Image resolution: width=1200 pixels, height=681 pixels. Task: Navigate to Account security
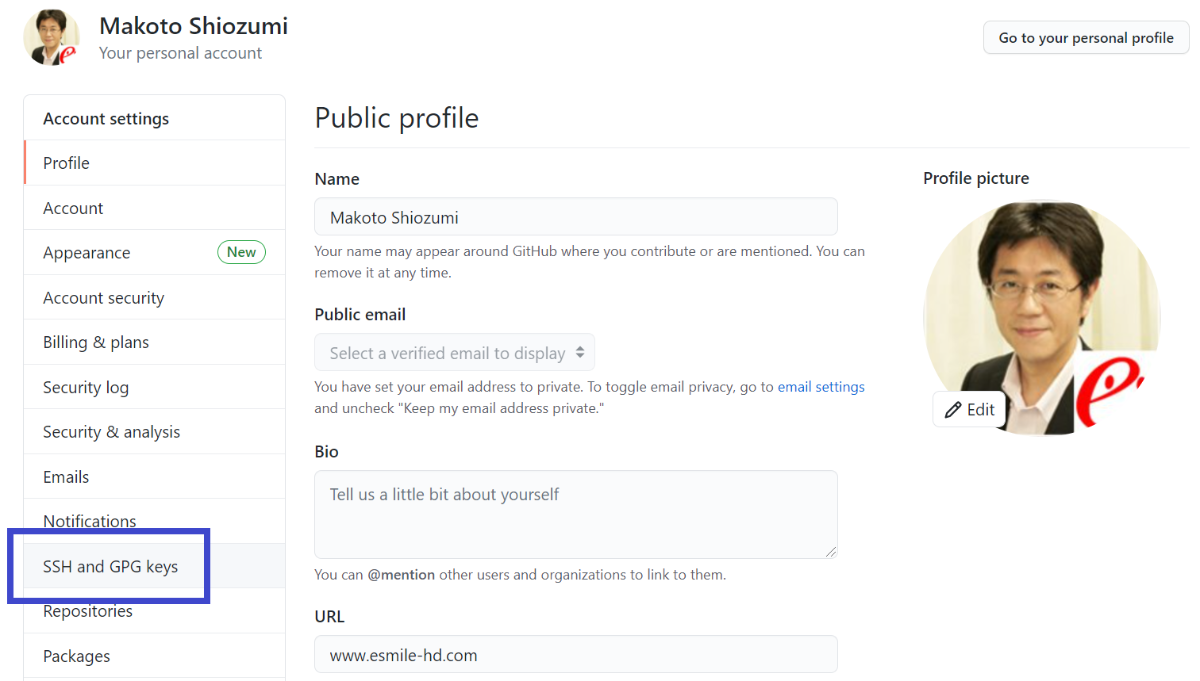(x=155, y=298)
